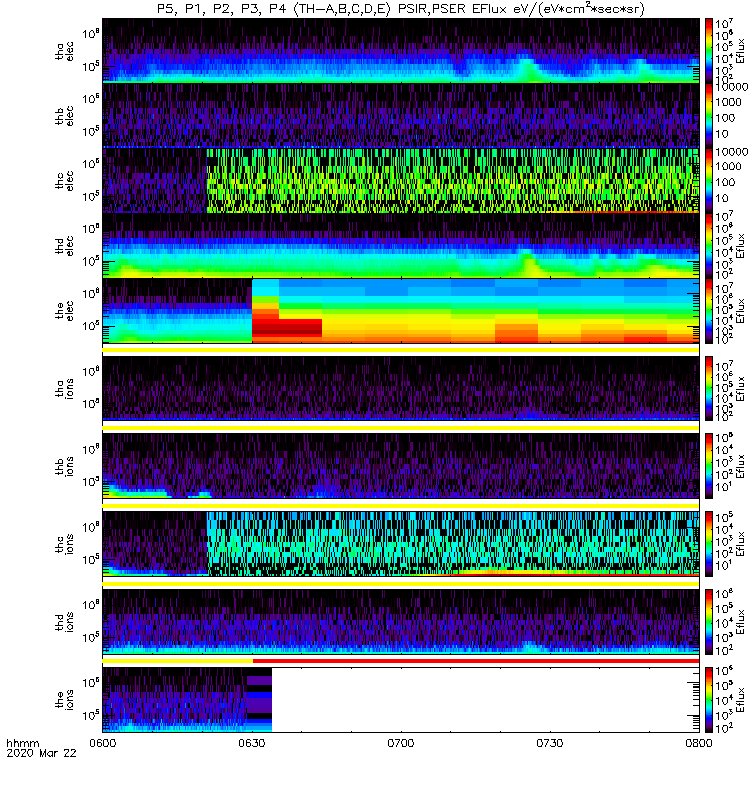Click the red status bar above the ions panel
This screenshot has height=800, width=750.
coord(476,661)
